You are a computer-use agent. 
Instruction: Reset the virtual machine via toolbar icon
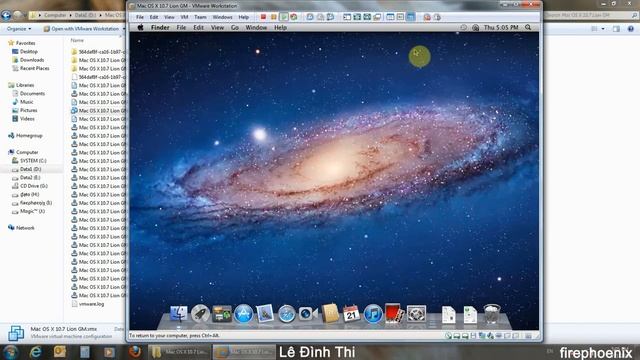(x=293, y=17)
